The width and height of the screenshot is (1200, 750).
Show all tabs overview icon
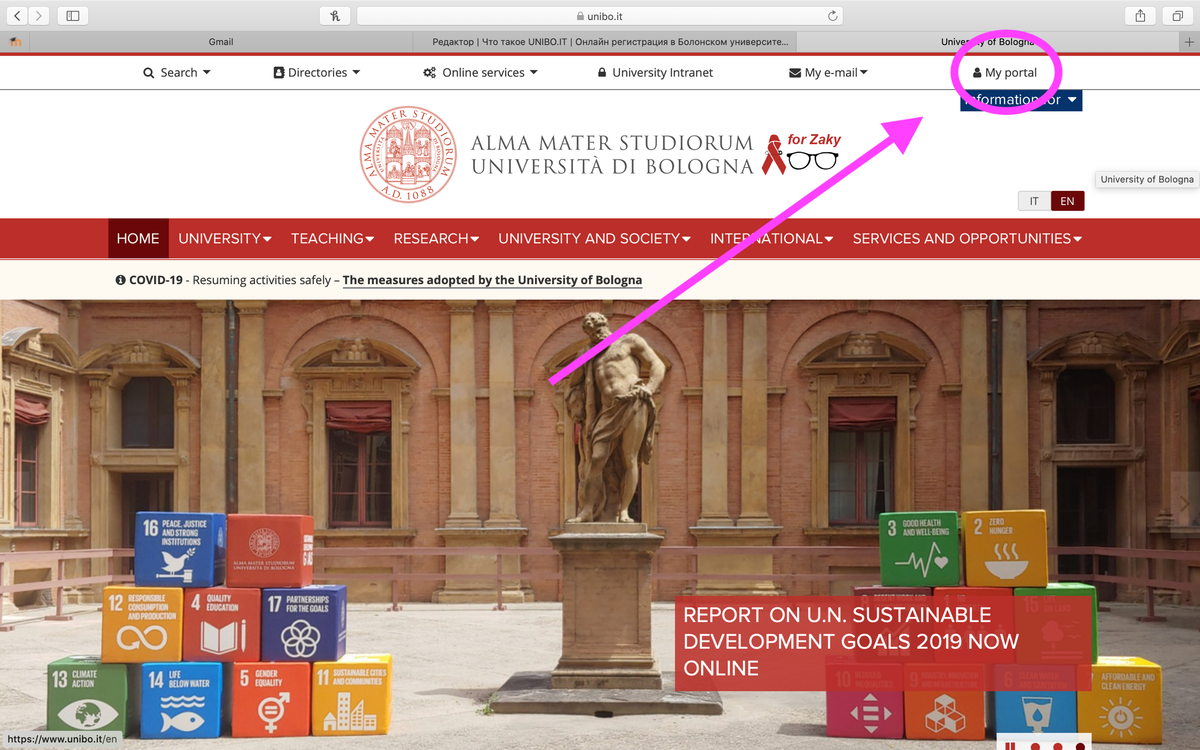point(1177,15)
